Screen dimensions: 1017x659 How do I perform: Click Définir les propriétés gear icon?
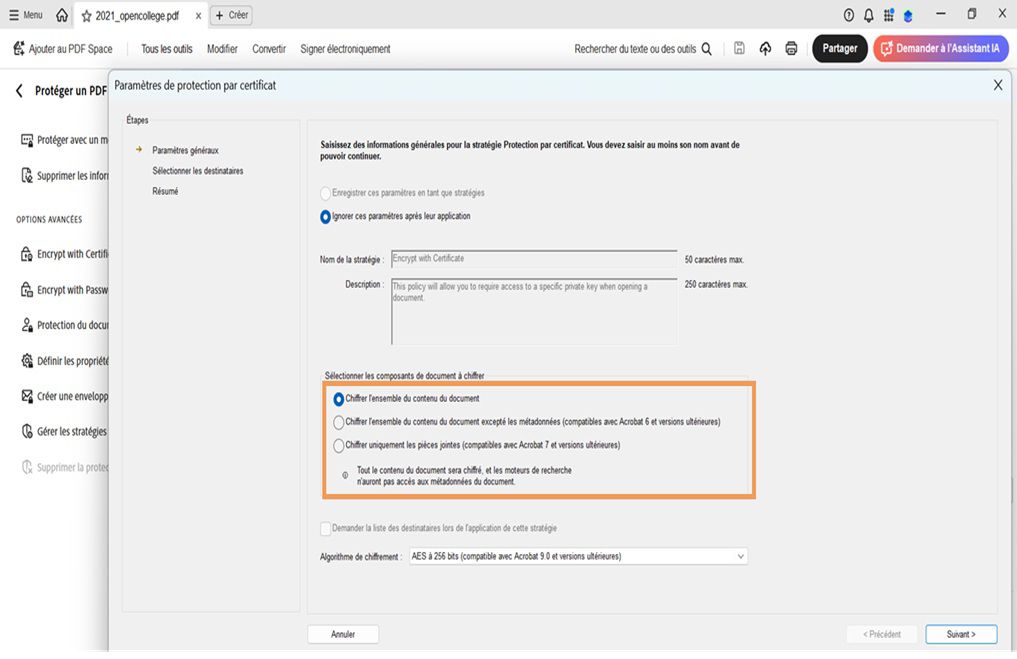(x=27, y=361)
